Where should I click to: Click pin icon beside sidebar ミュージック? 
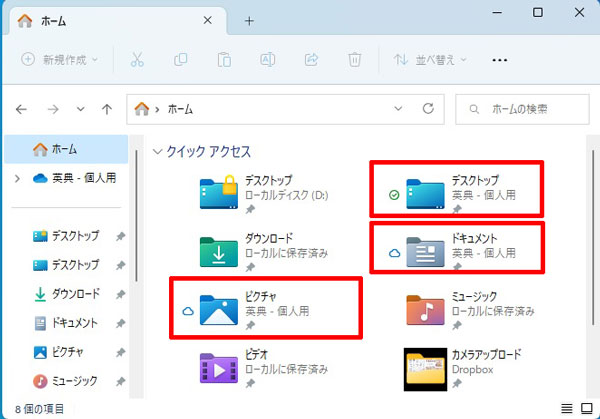click(x=121, y=382)
